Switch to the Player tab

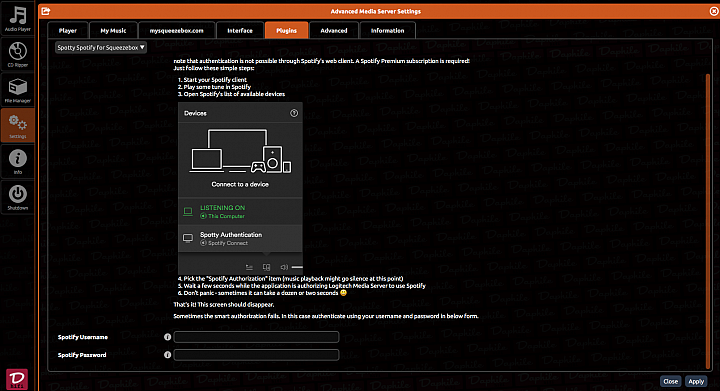click(68, 31)
